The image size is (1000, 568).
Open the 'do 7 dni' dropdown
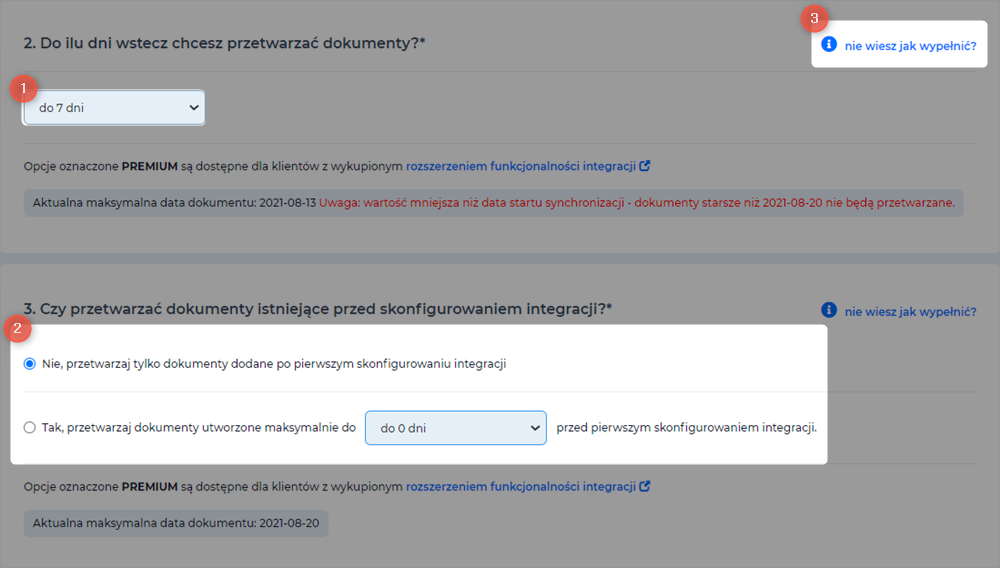coord(114,108)
